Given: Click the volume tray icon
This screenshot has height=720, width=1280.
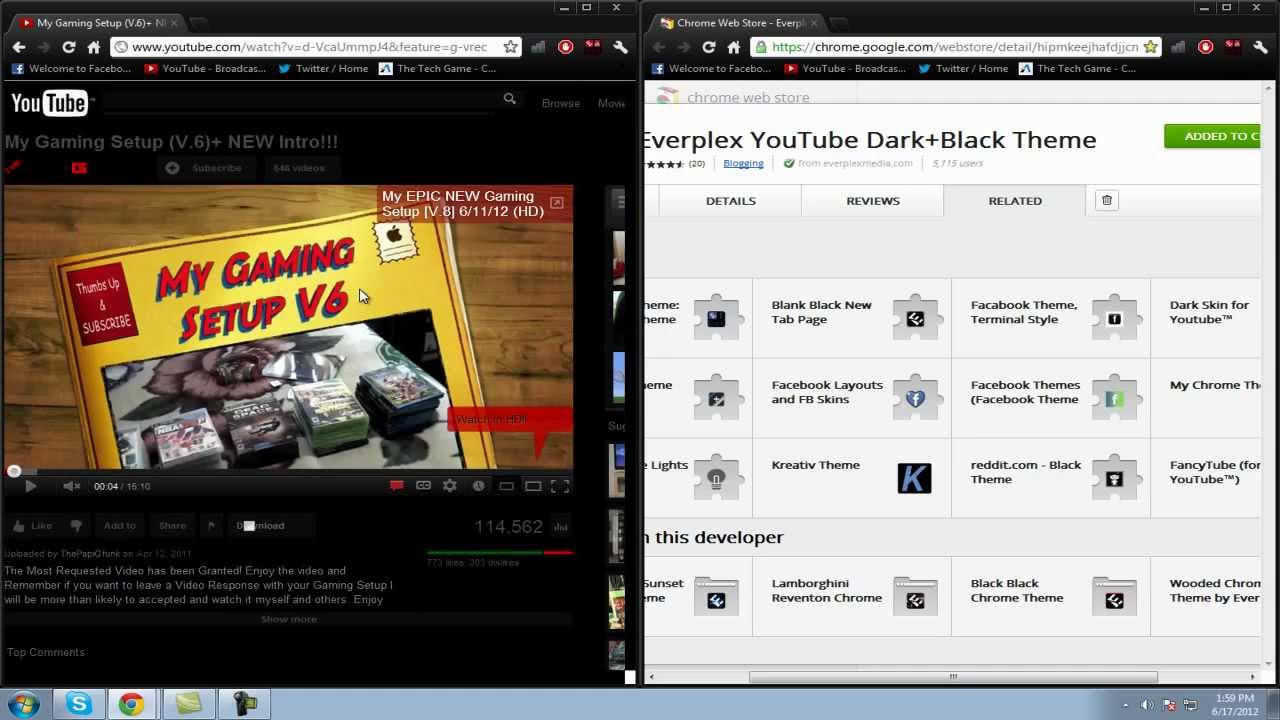Looking at the screenshot, I should (1147, 705).
